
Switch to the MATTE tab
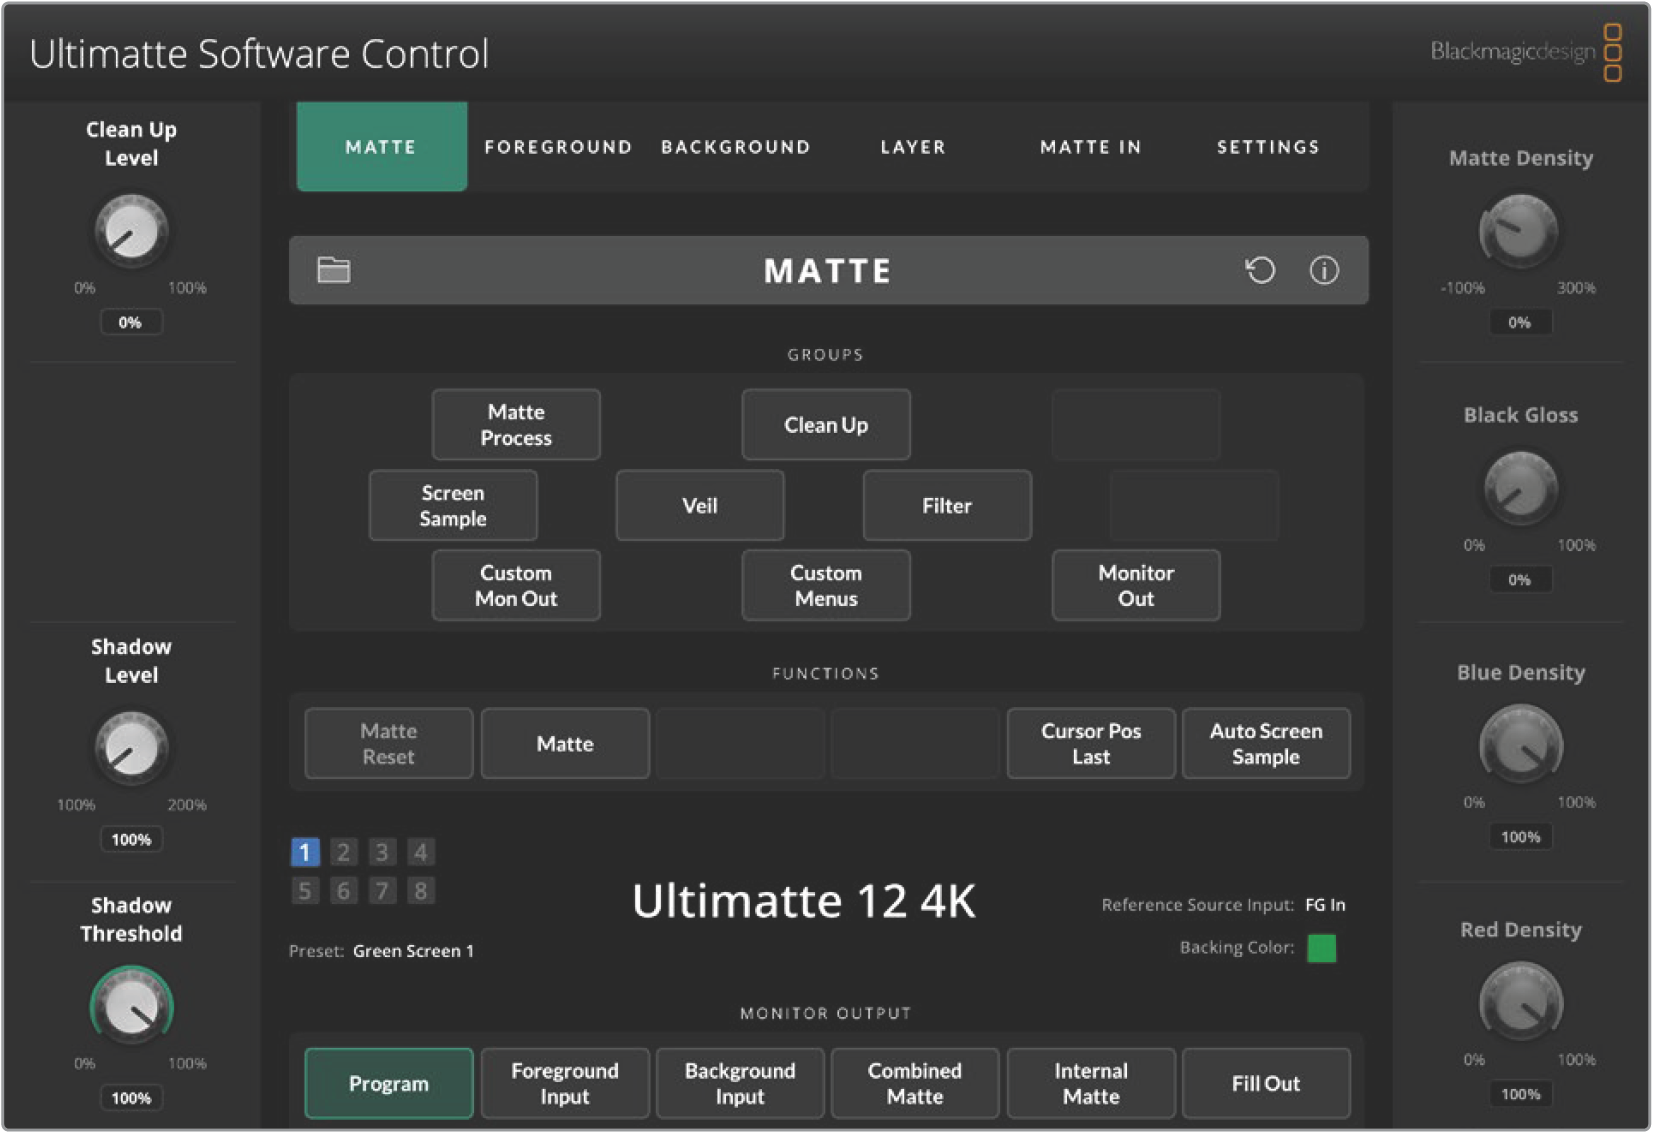click(x=381, y=146)
